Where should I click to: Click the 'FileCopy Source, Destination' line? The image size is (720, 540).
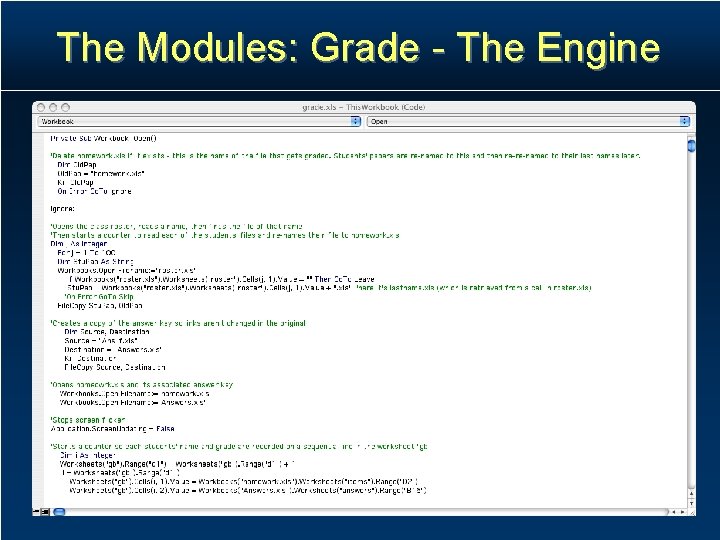115,367
